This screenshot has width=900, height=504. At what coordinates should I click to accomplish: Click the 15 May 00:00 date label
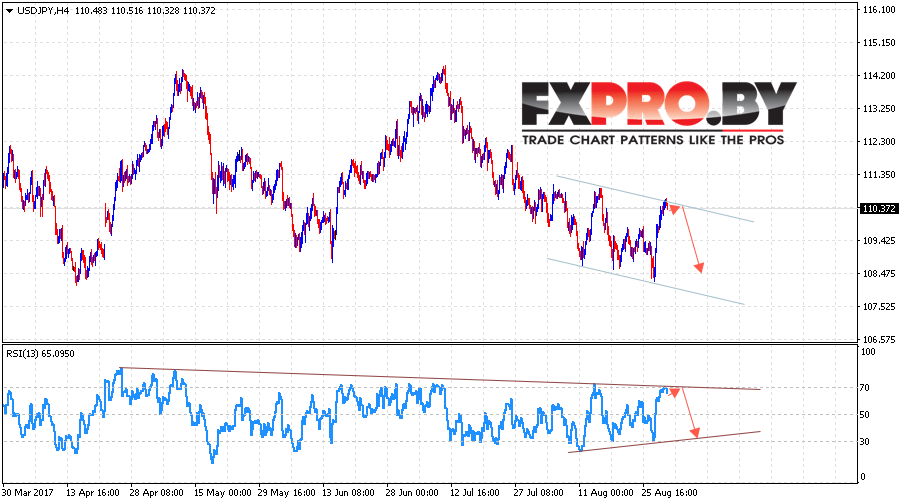[223, 493]
